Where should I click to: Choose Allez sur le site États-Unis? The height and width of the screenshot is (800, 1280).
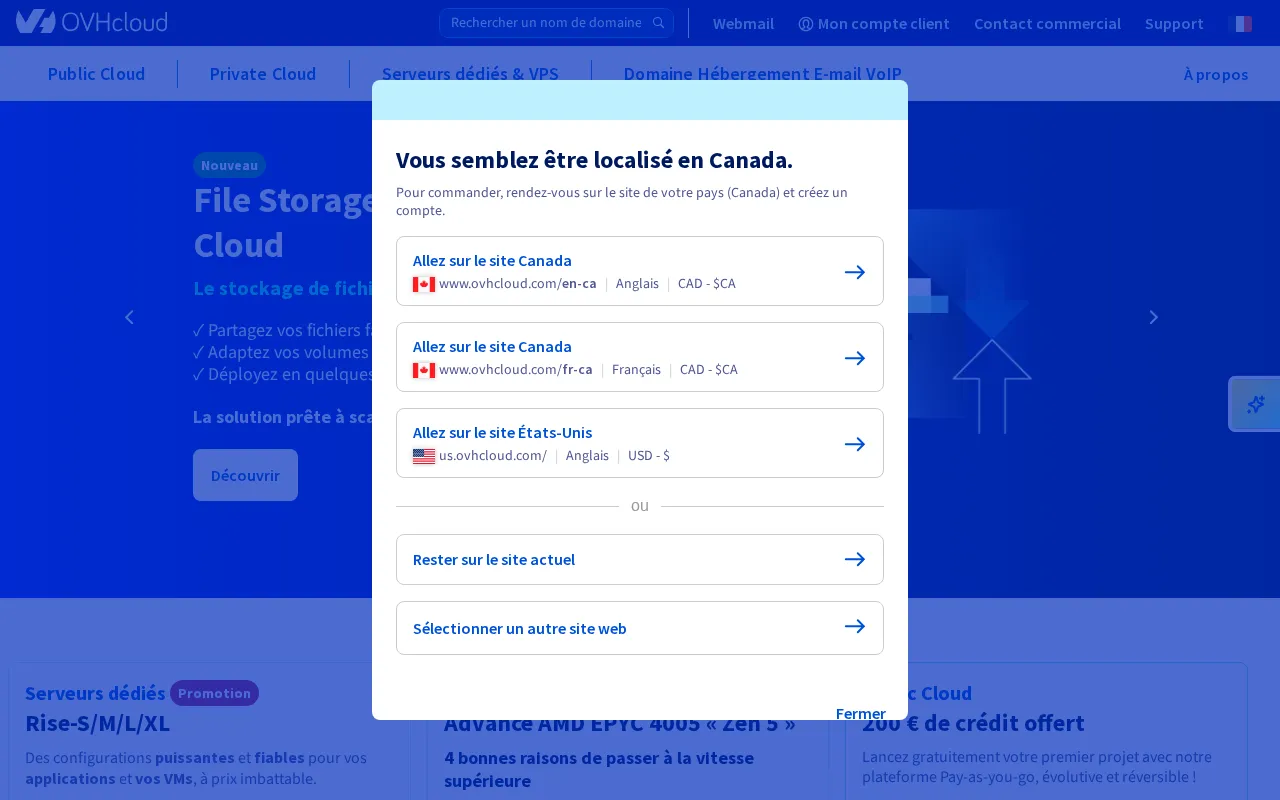coord(640,443)
